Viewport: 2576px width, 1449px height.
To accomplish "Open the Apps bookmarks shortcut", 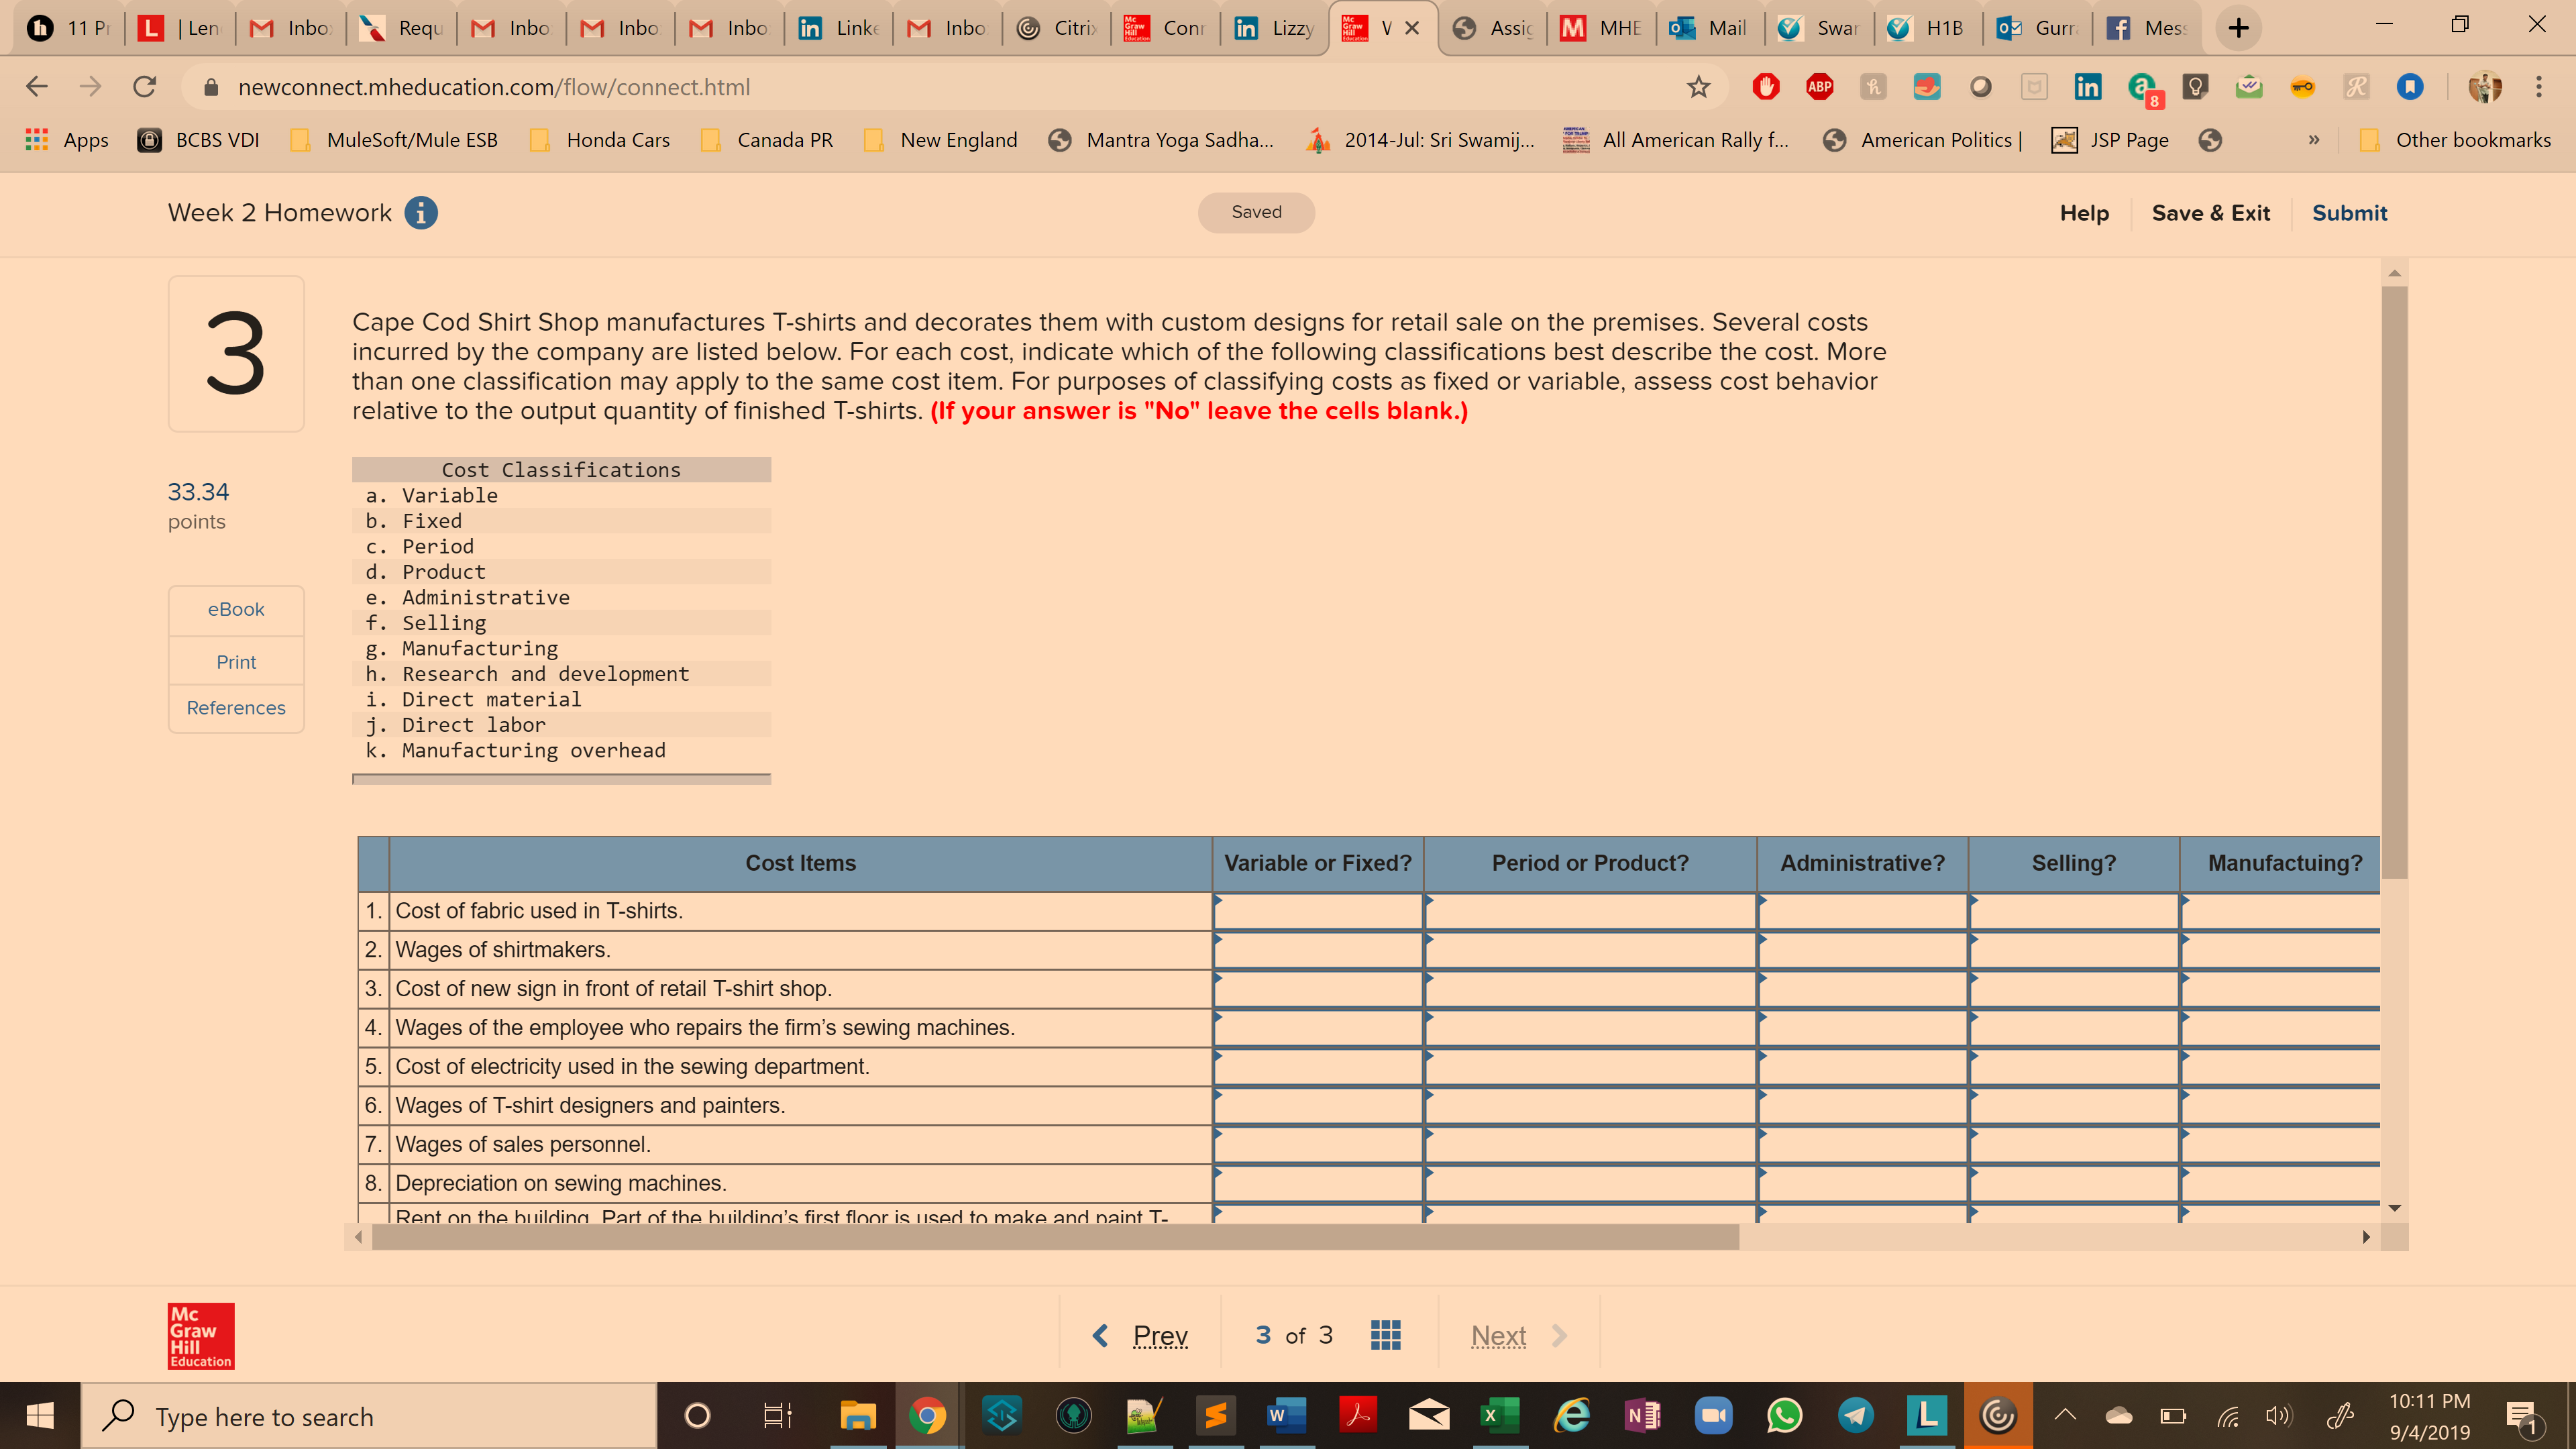I will [x=67, y=140].
